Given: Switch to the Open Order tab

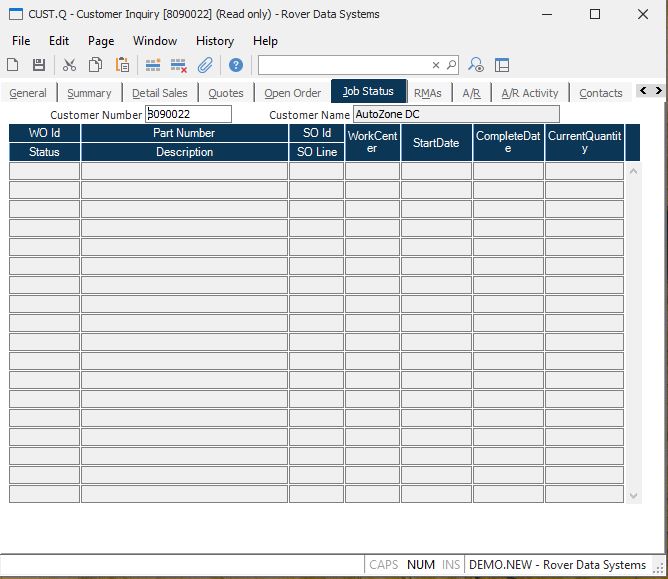Looking at the screenshot, I should 292,93.
